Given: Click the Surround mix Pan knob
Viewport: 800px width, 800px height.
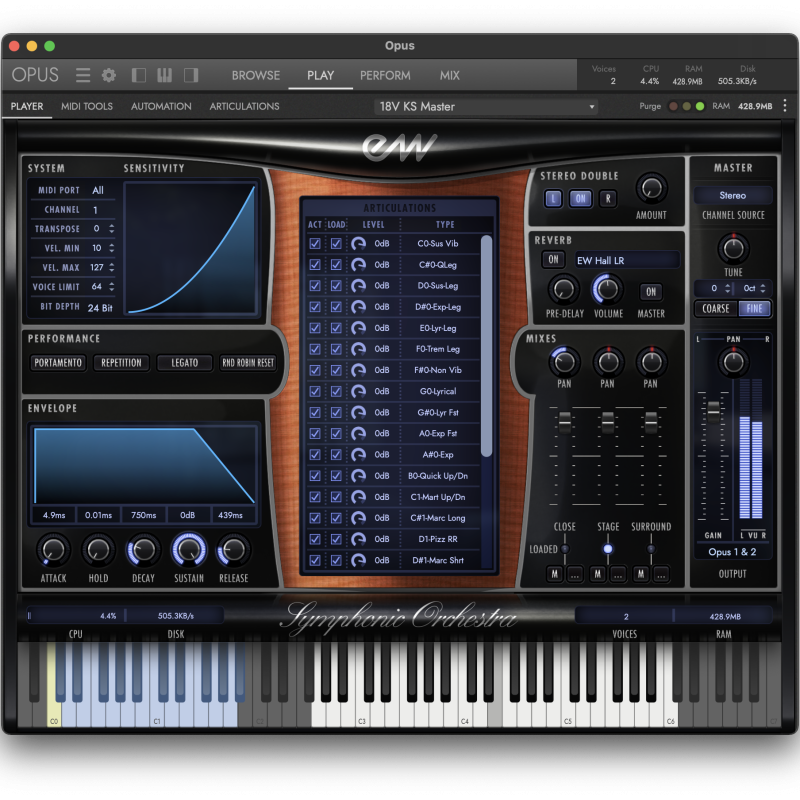Looking at the screenshot, I should click(x=651, y=362).
